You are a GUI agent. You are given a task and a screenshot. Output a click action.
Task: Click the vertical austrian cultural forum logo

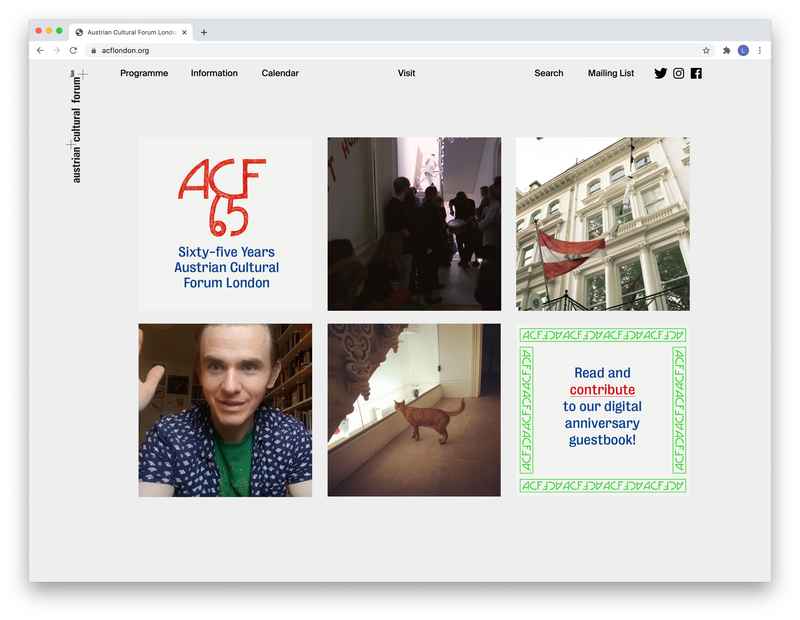pos(76,127)
